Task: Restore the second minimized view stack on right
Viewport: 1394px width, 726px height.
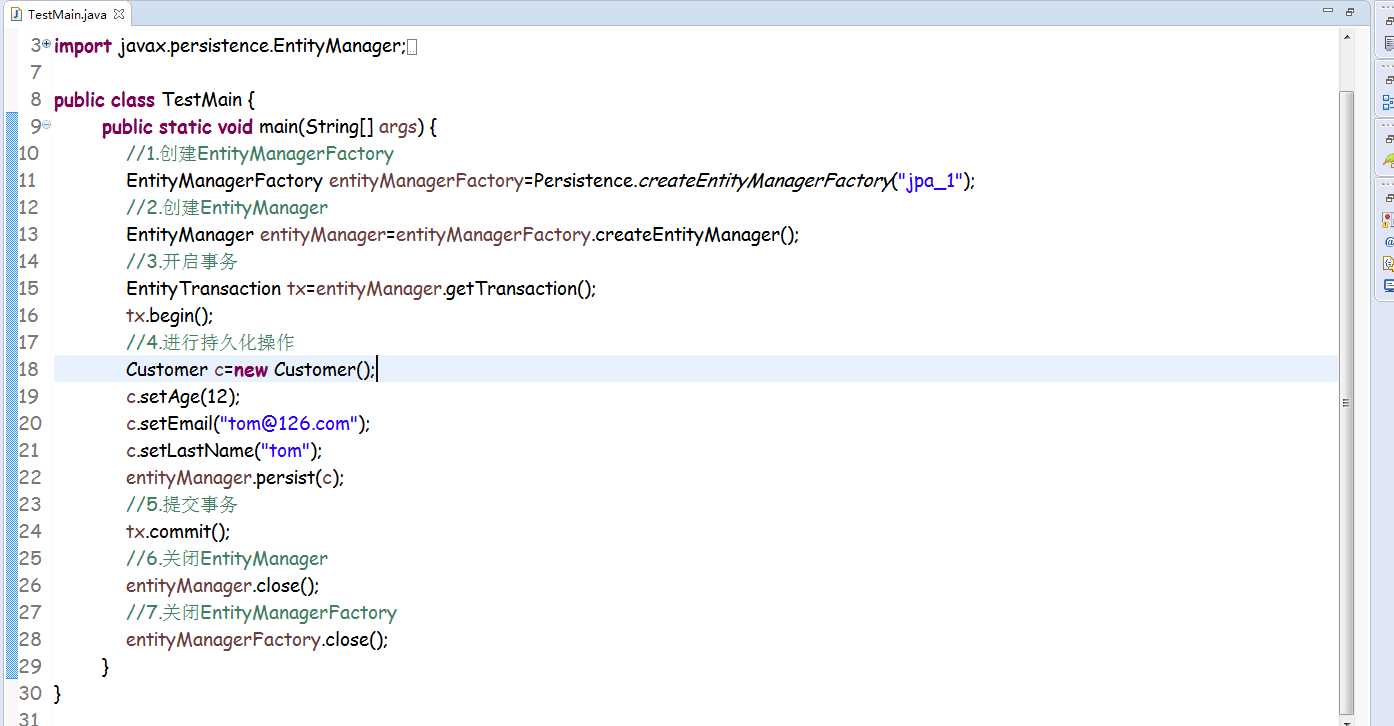Action: 1389,80
